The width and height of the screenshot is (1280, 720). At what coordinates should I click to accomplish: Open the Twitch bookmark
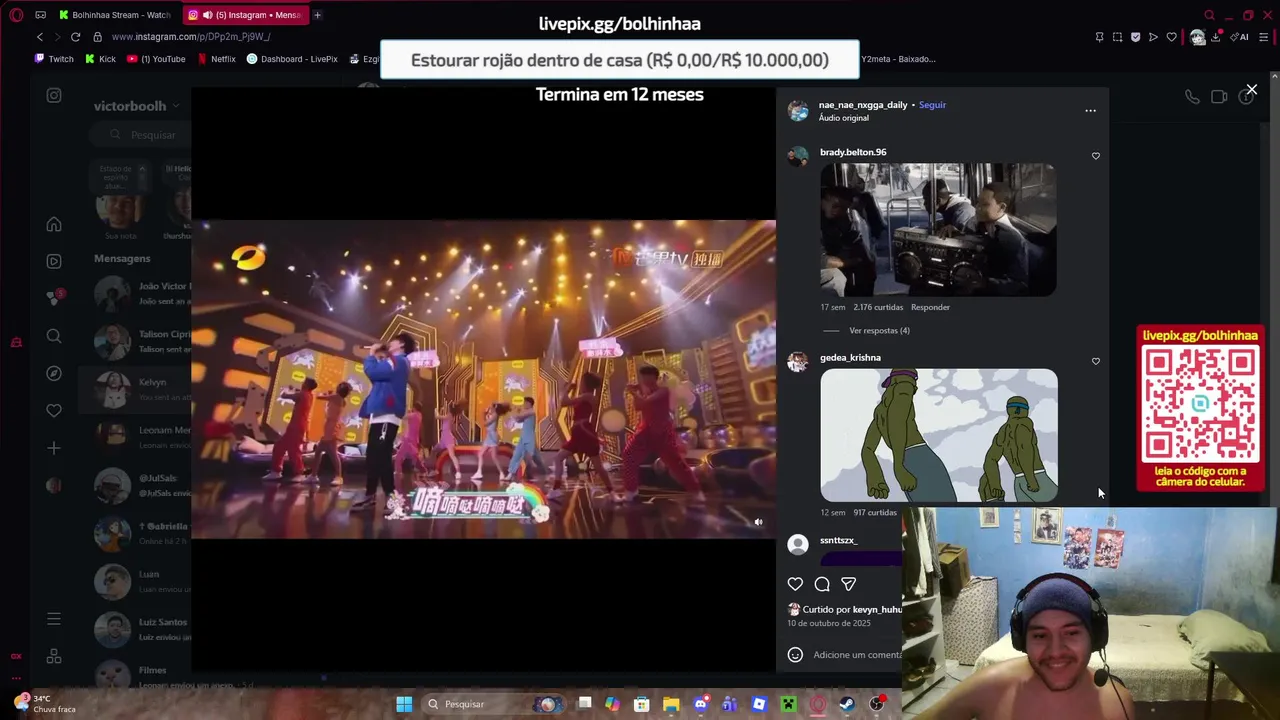54,59
